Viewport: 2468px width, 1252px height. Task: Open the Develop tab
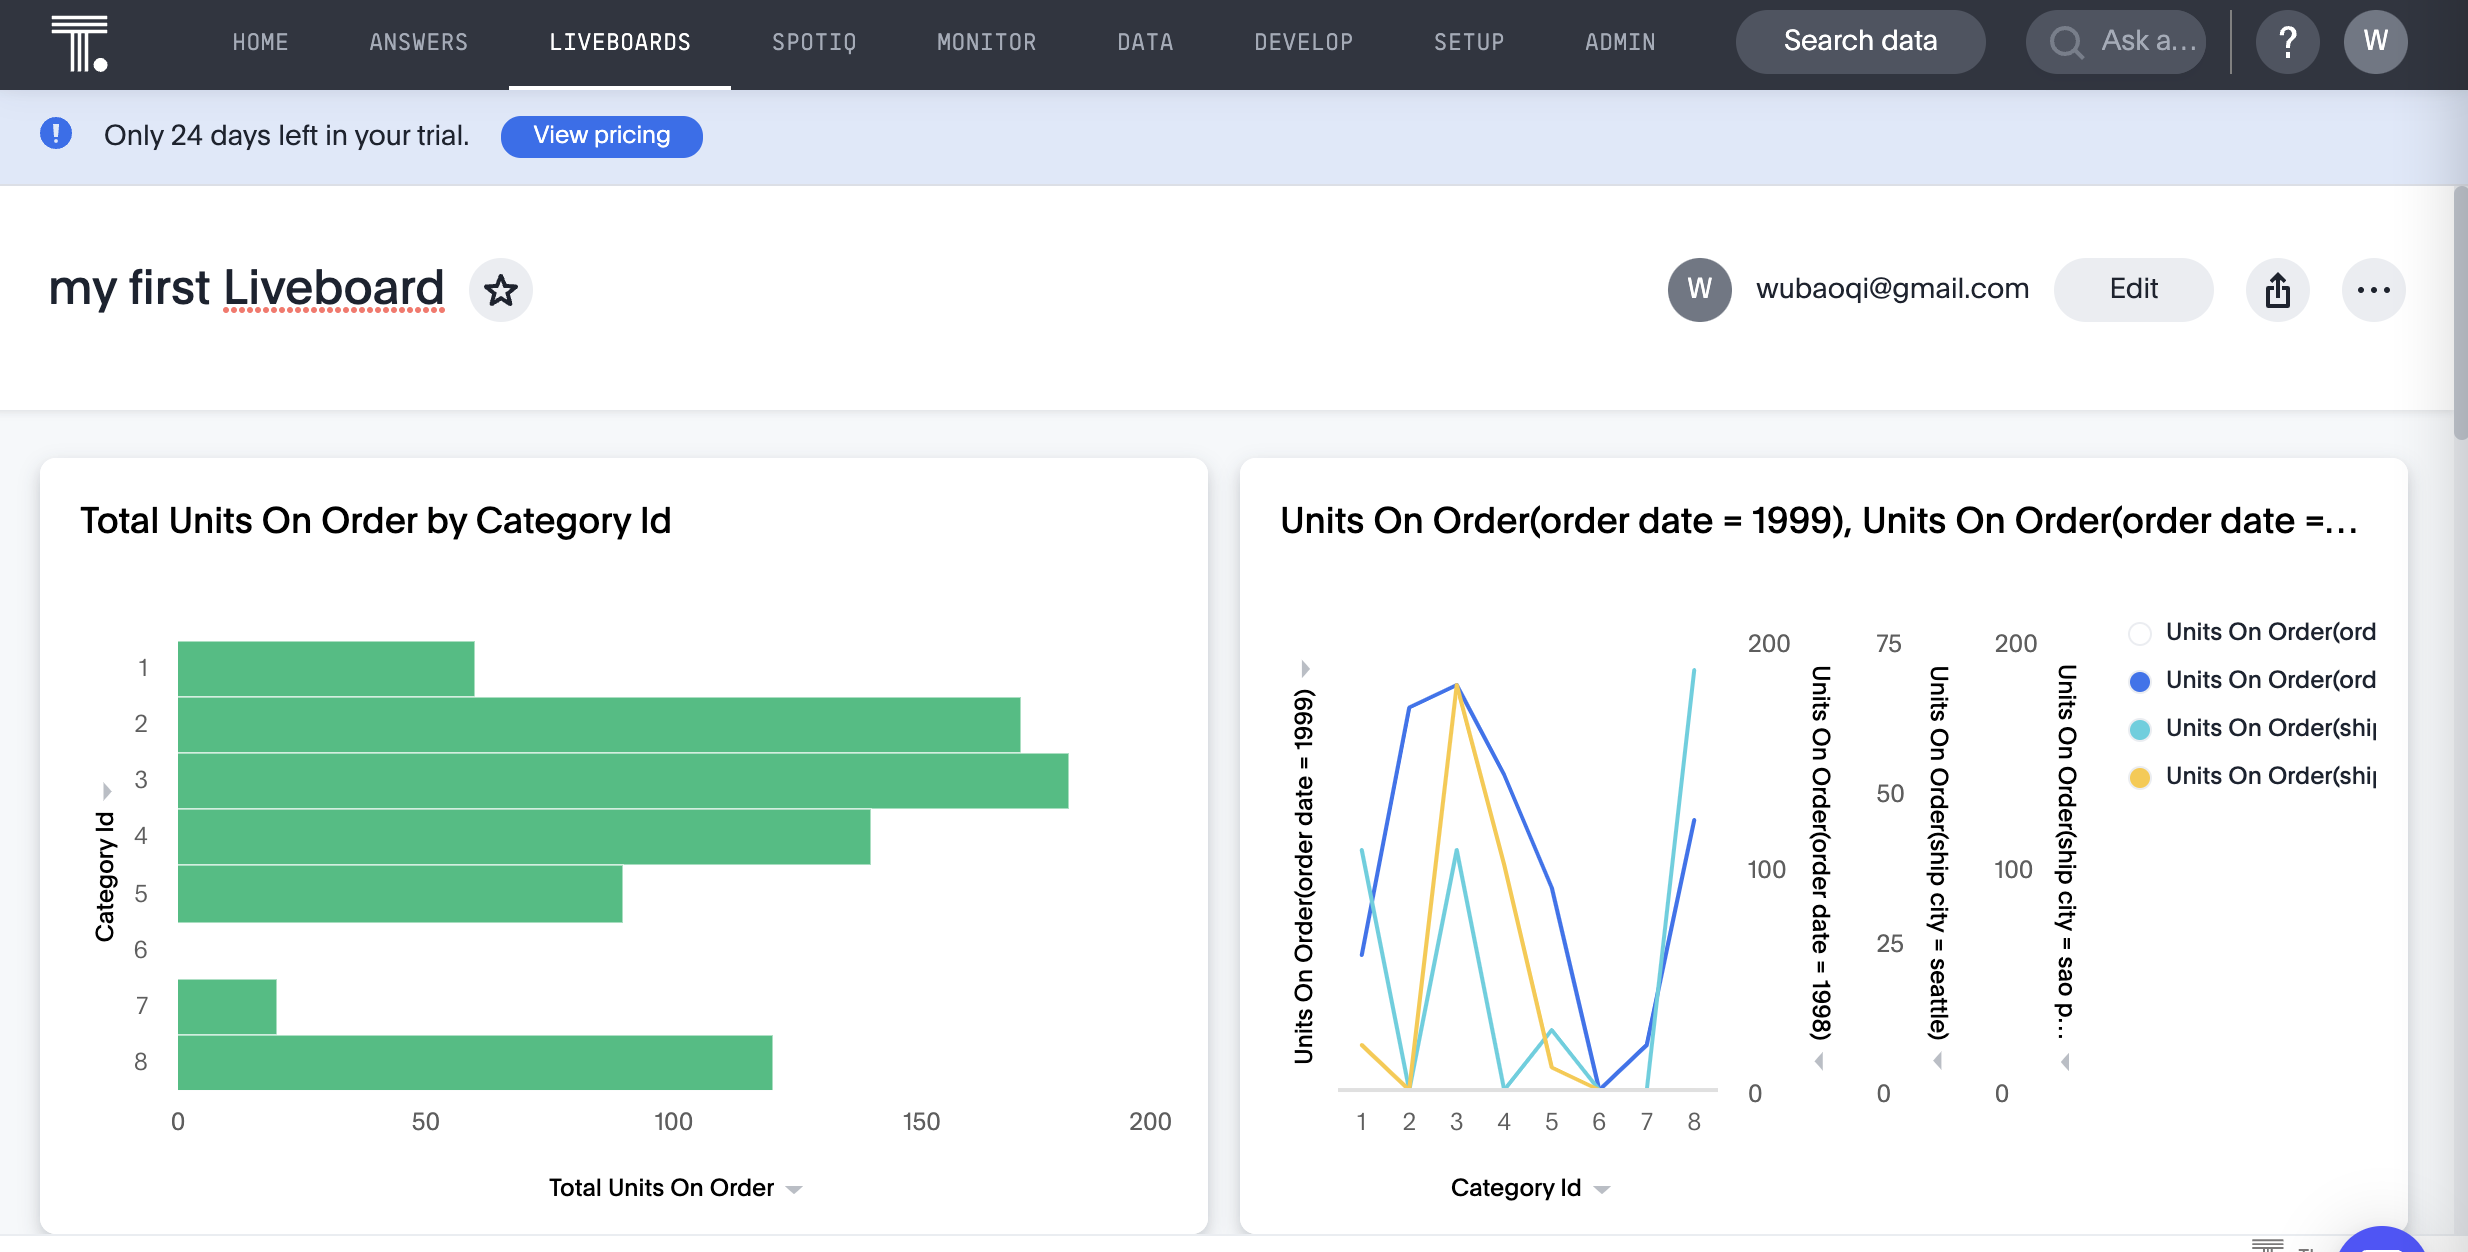point(1303,42)
